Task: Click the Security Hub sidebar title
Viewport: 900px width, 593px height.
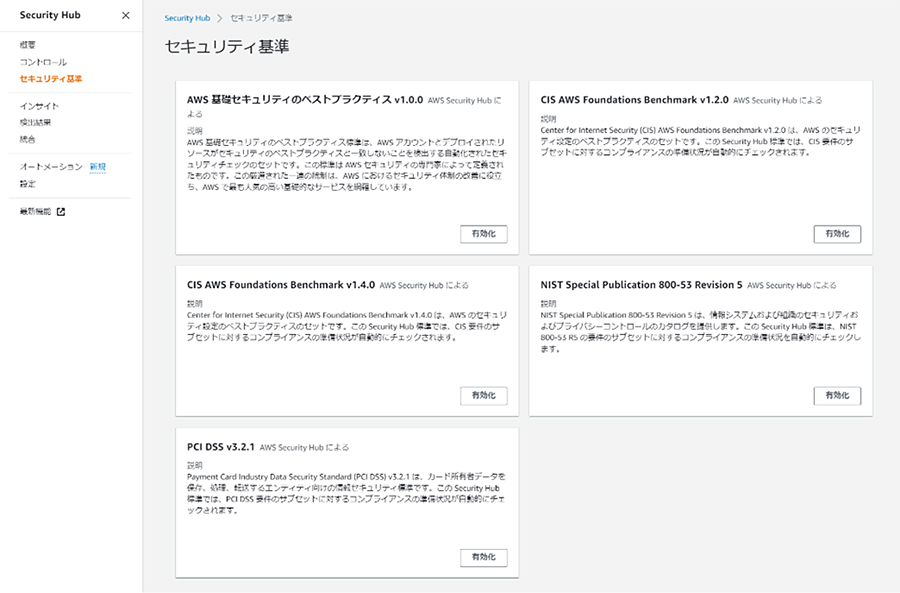Action: point(50,15)
